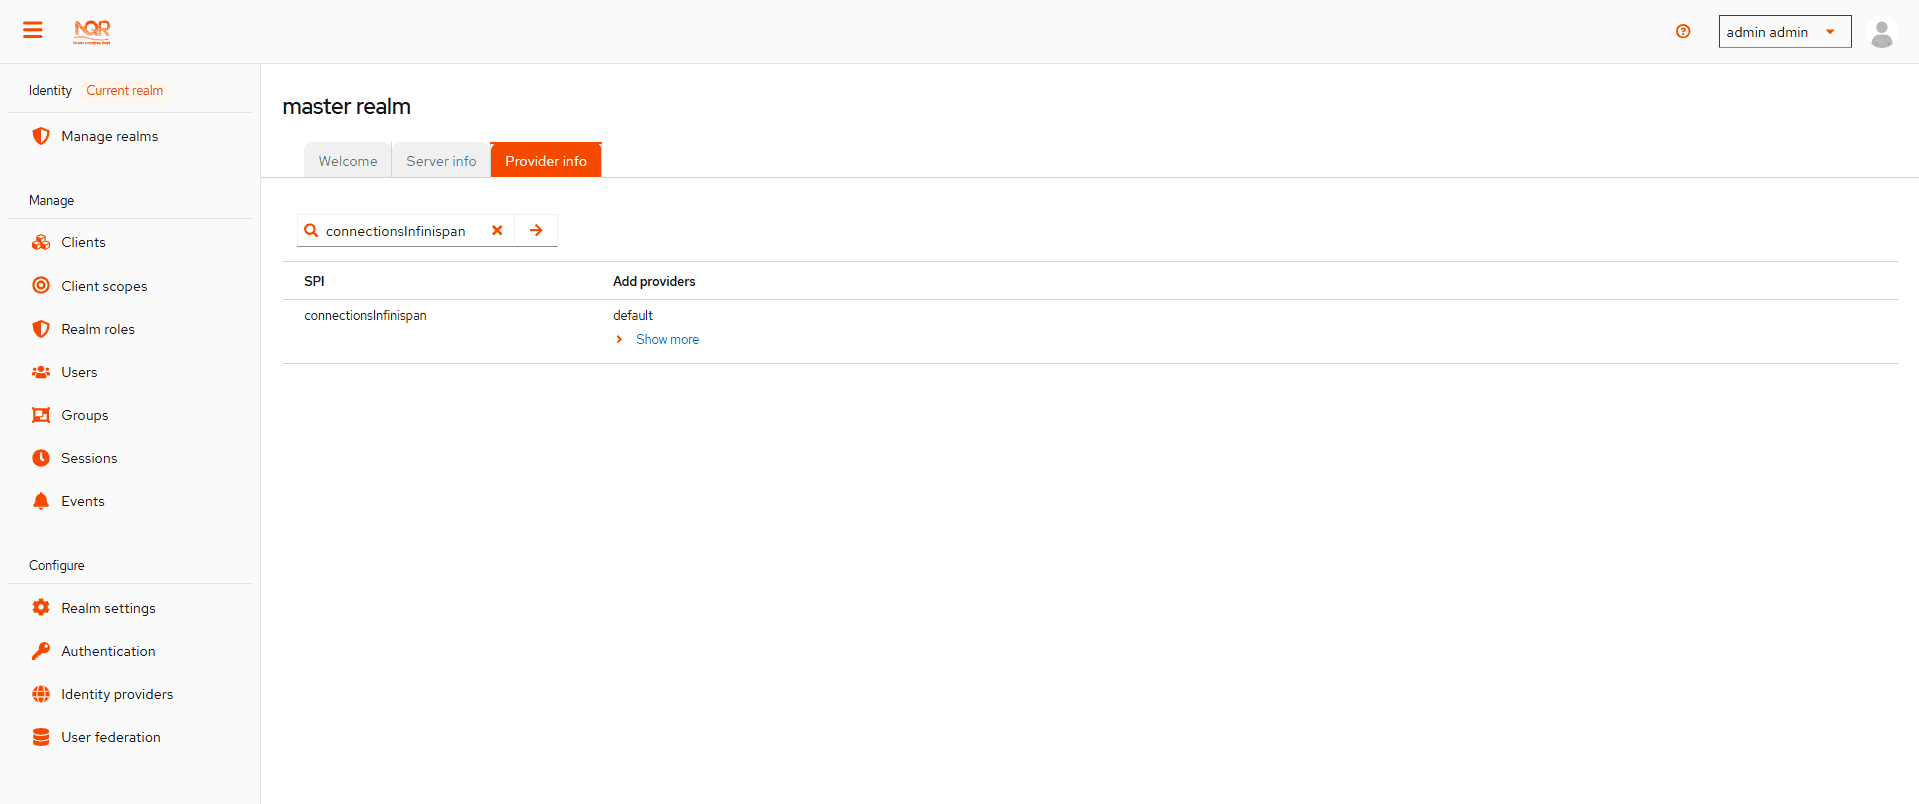Click the master realm heading
The height and width of the screenshot is (804, 1919).
[x=347, y=106]
